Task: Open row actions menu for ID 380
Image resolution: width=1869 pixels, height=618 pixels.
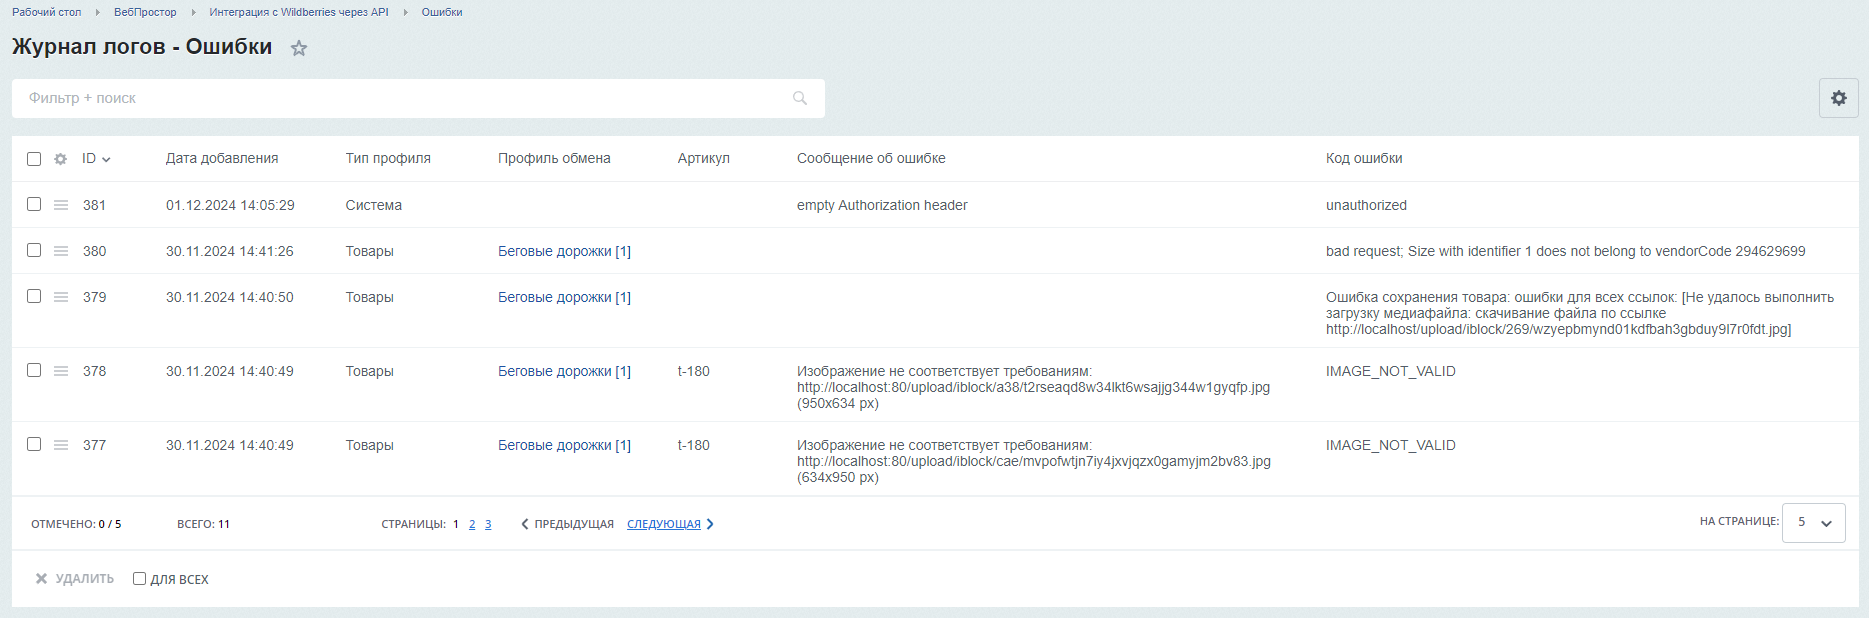Action: click(61, 251)
